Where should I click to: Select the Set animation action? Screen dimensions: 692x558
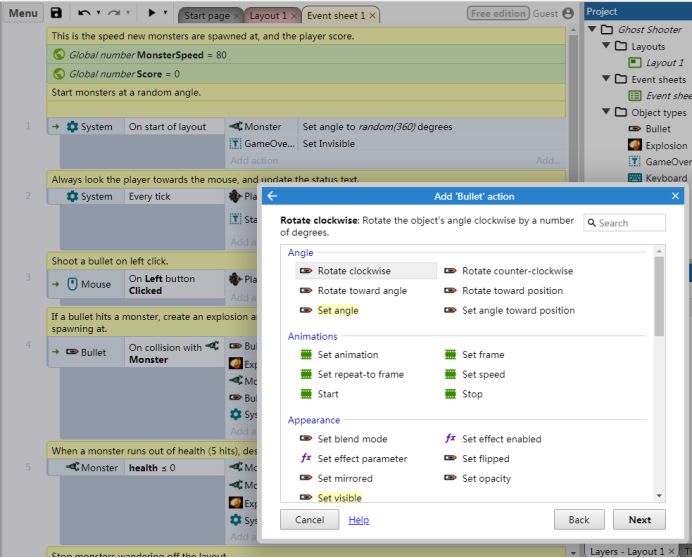[350, 355]
